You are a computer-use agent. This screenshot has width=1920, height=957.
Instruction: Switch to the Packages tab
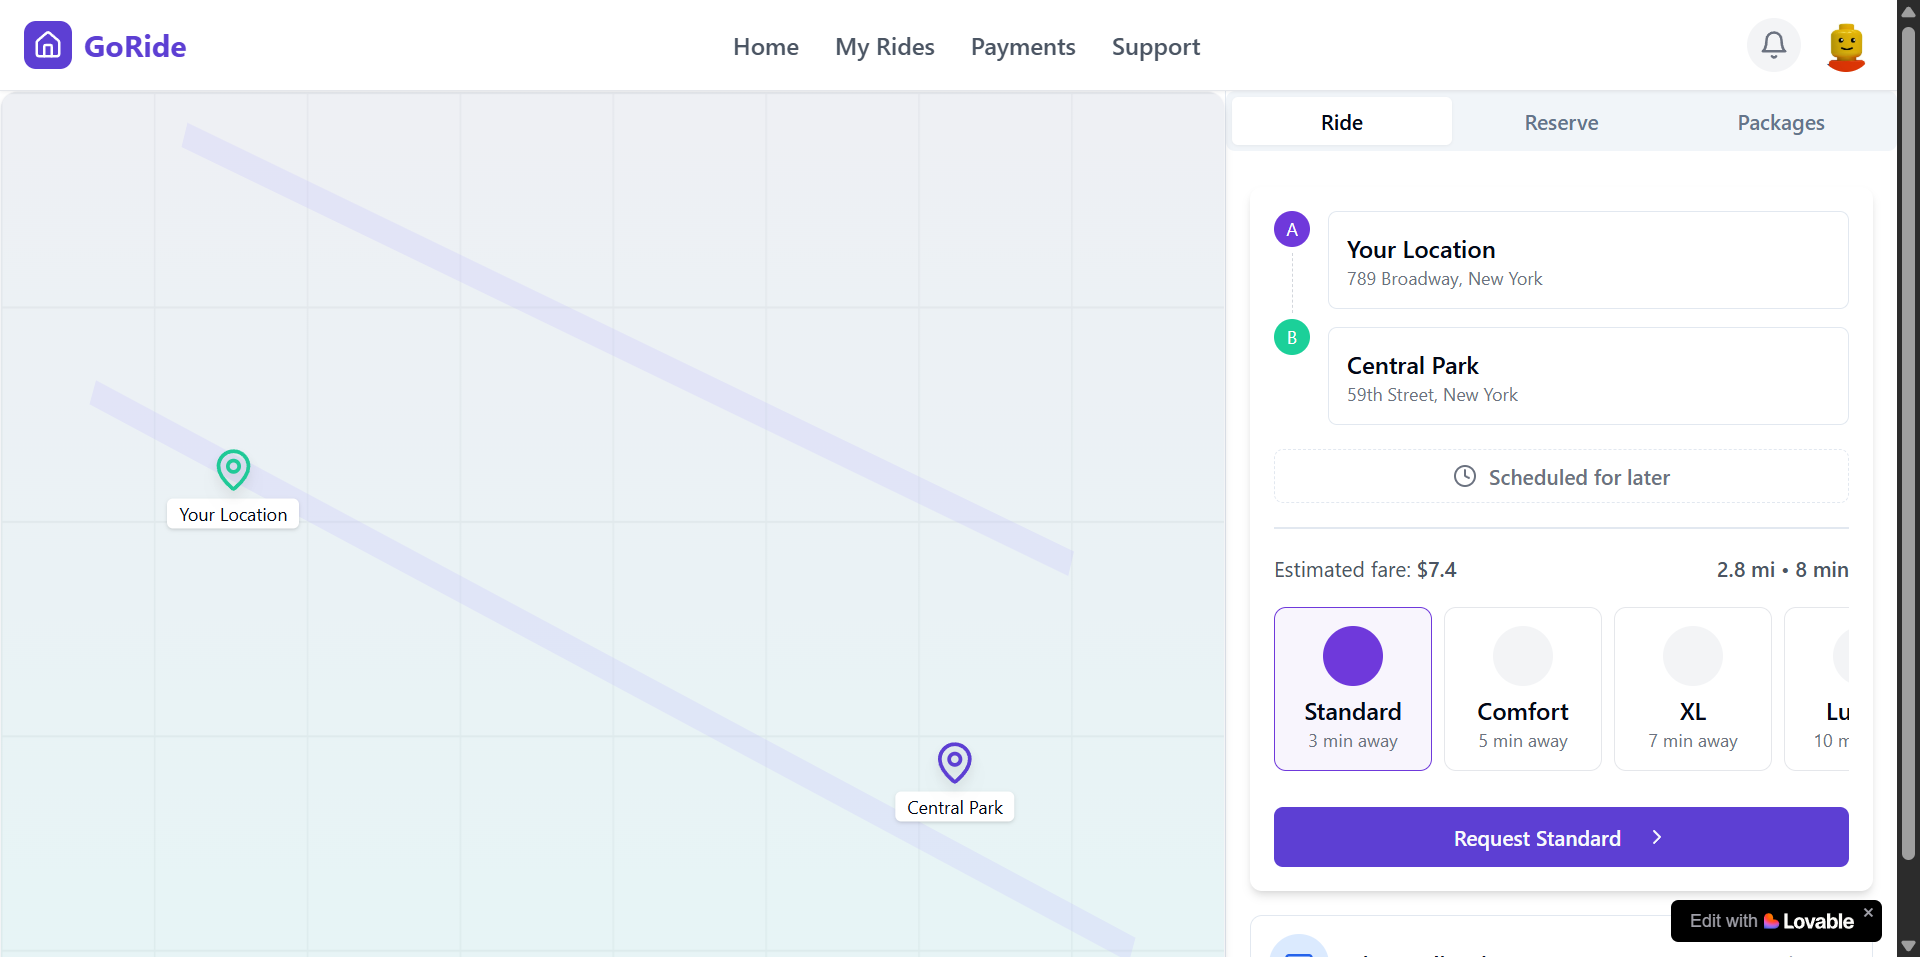[1780, 122]
